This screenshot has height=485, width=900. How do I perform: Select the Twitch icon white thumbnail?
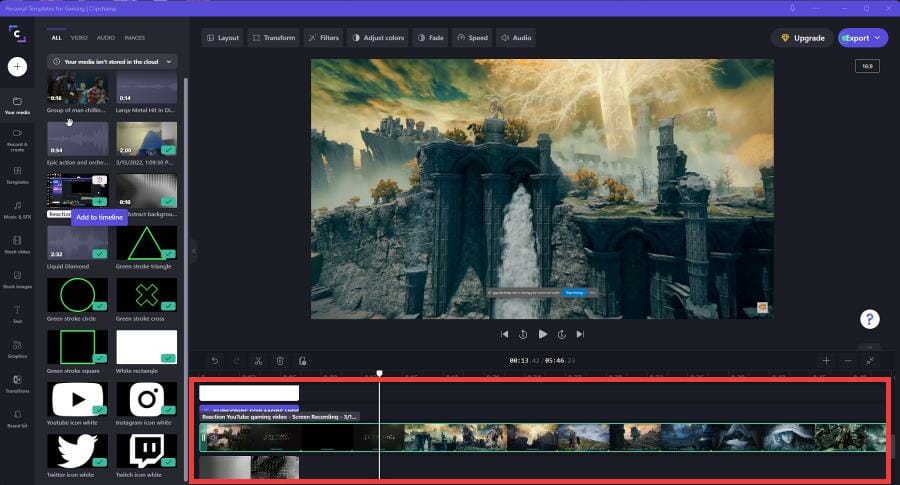click(x=146, y=451)
